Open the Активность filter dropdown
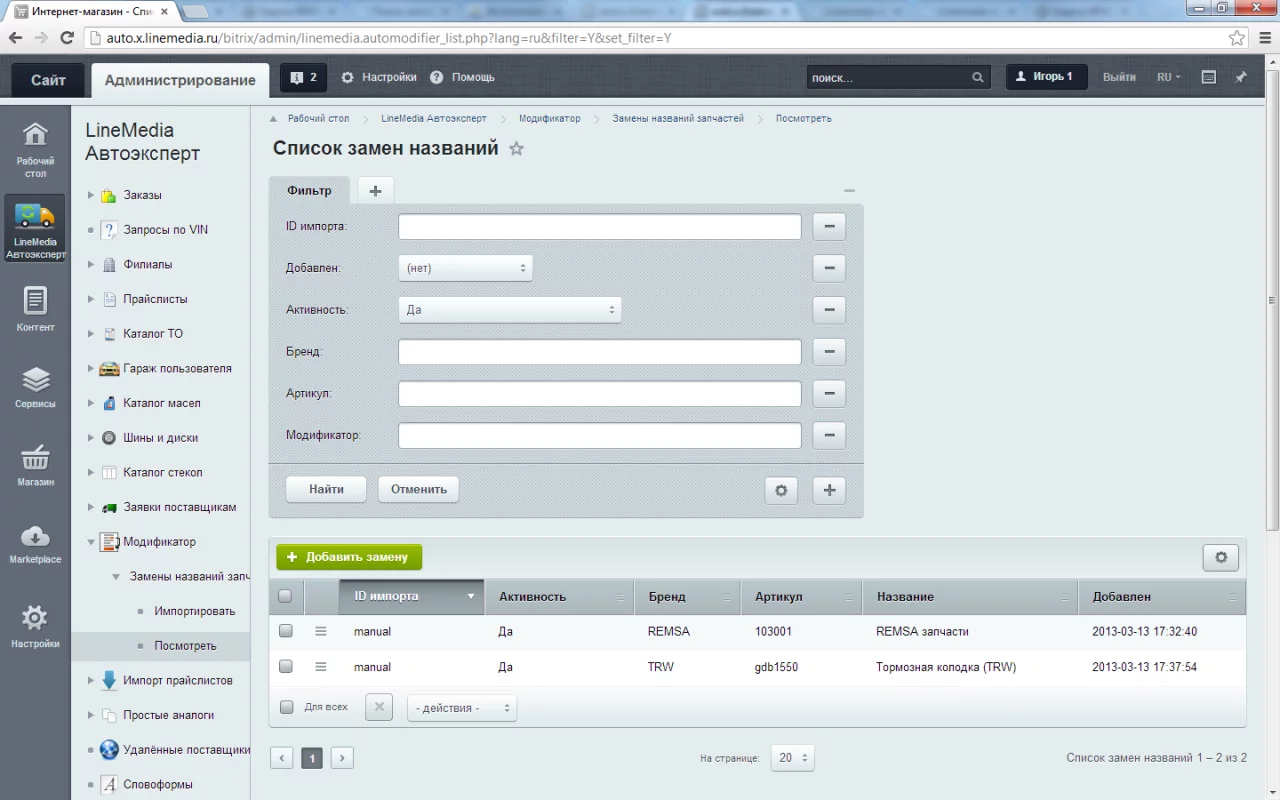Viewport: 1280px width, 800px height. coord(510,310)
